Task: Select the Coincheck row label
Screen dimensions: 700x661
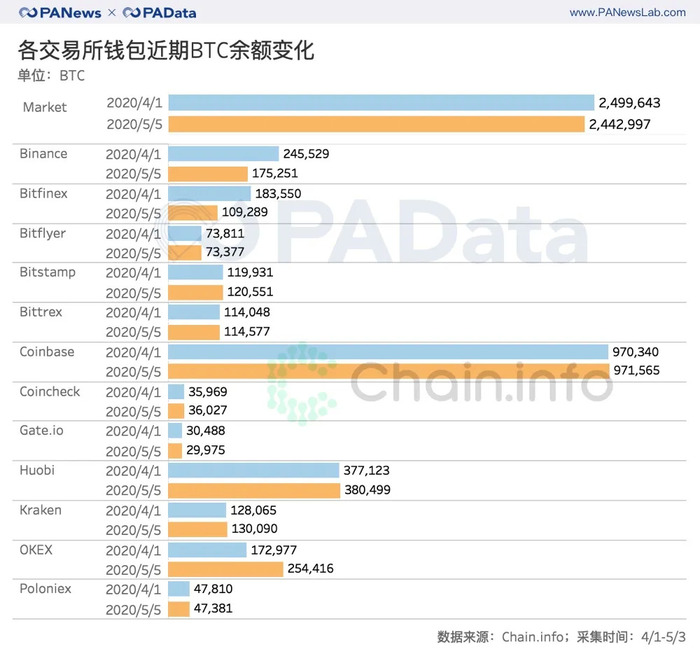Action: click(x=50, y=391)
